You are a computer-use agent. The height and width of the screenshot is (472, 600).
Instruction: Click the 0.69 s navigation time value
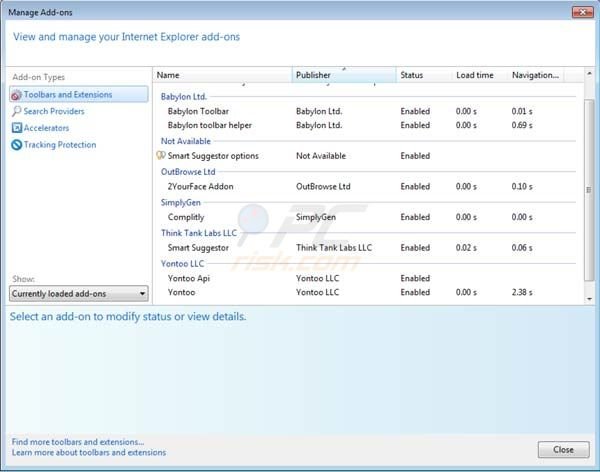(522, 125)
